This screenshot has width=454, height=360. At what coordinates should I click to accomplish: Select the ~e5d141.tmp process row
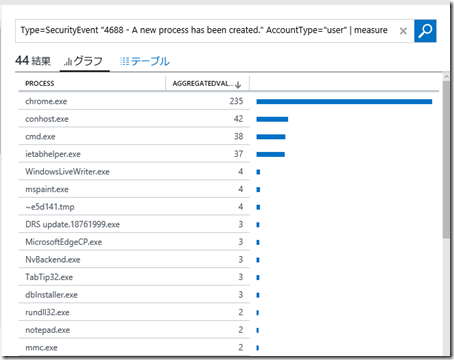pyautogui.click(x=134, y=207)
